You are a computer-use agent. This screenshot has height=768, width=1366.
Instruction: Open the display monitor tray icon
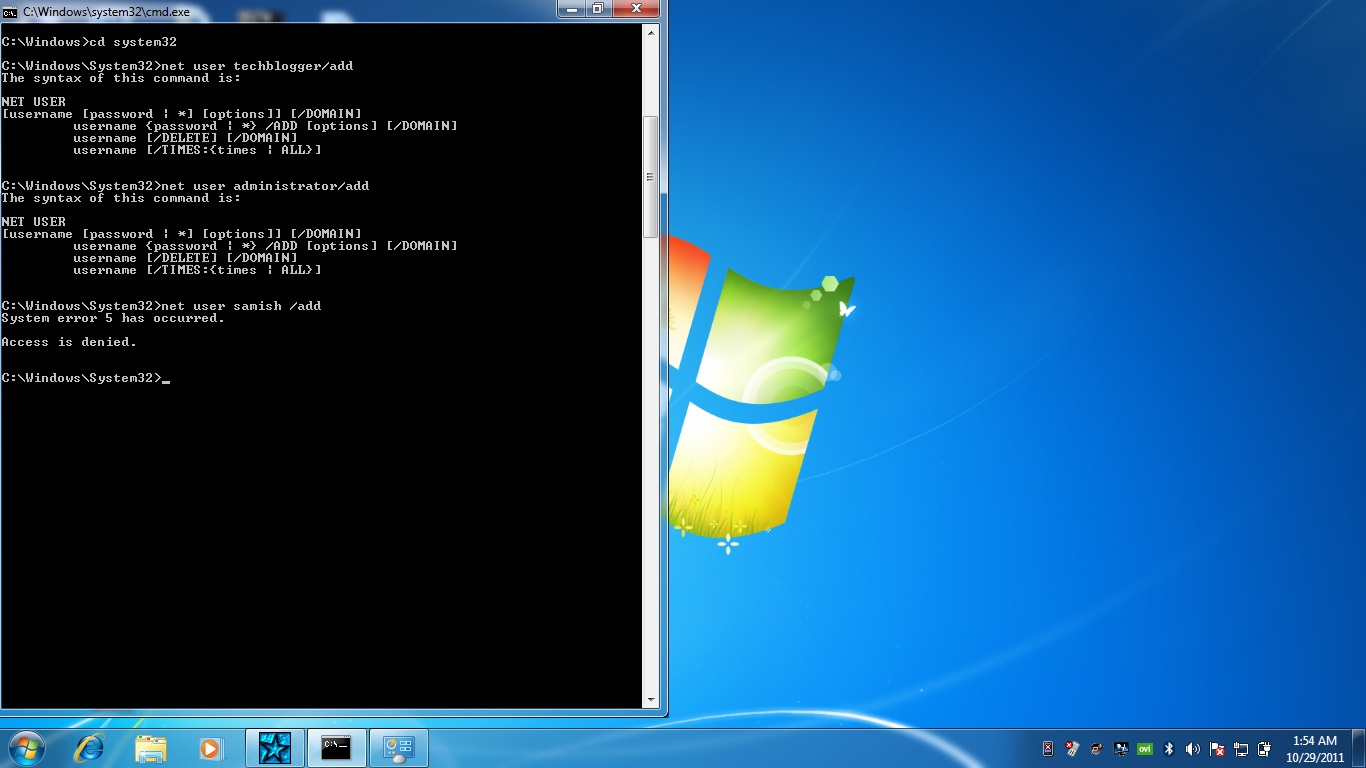[1121, 748]
